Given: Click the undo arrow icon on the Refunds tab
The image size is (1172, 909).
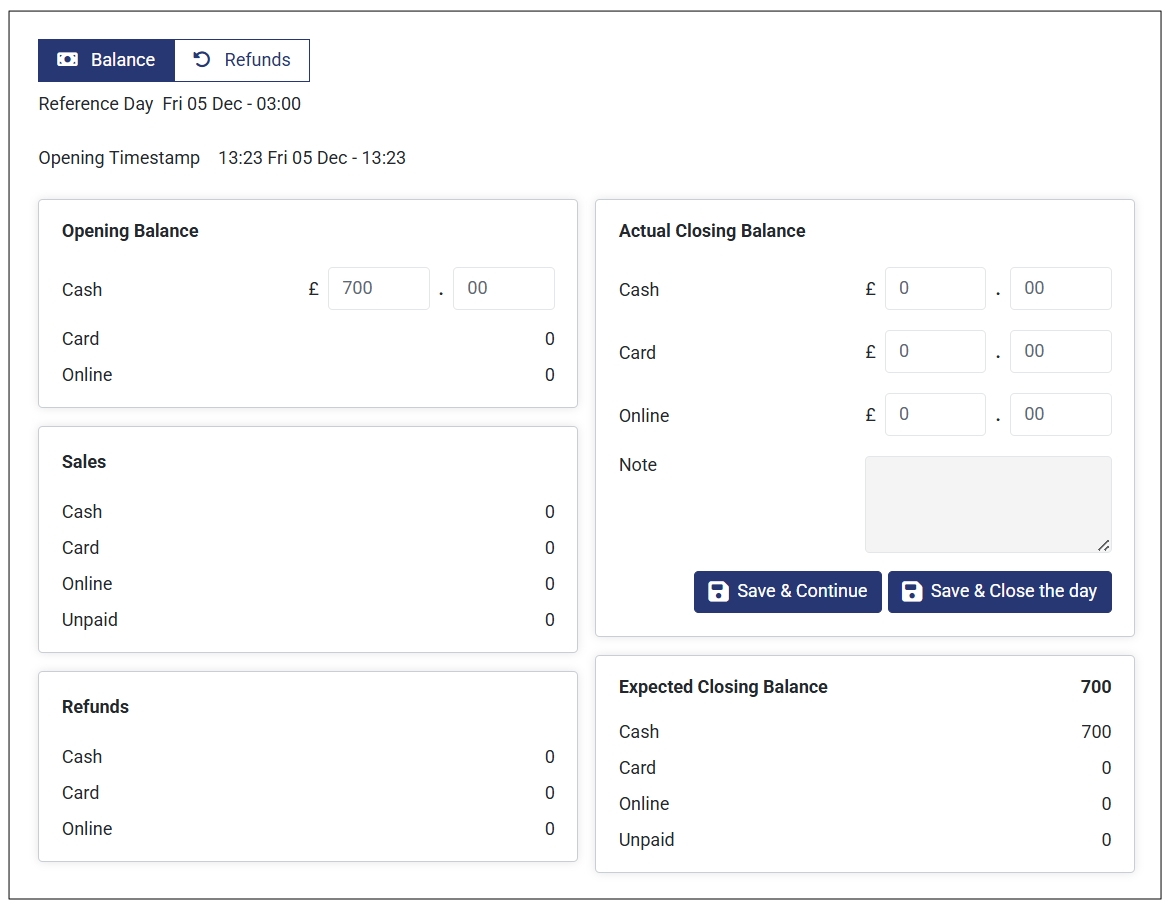Looking at the screenshot, I should [x=202, y=60].
